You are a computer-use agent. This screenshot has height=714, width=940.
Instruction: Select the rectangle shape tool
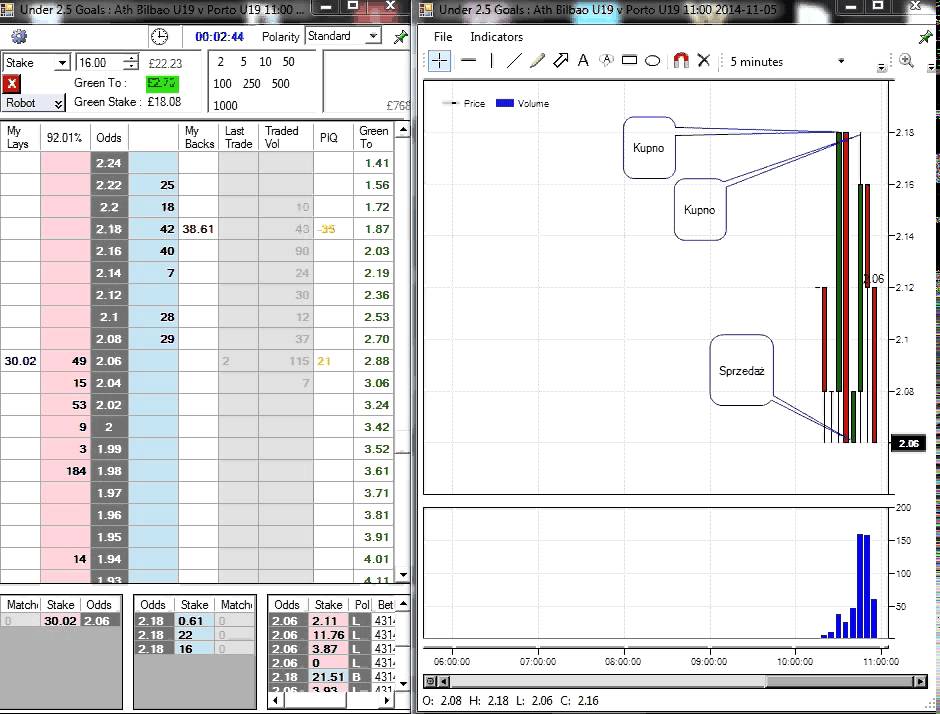pos(629,60)
